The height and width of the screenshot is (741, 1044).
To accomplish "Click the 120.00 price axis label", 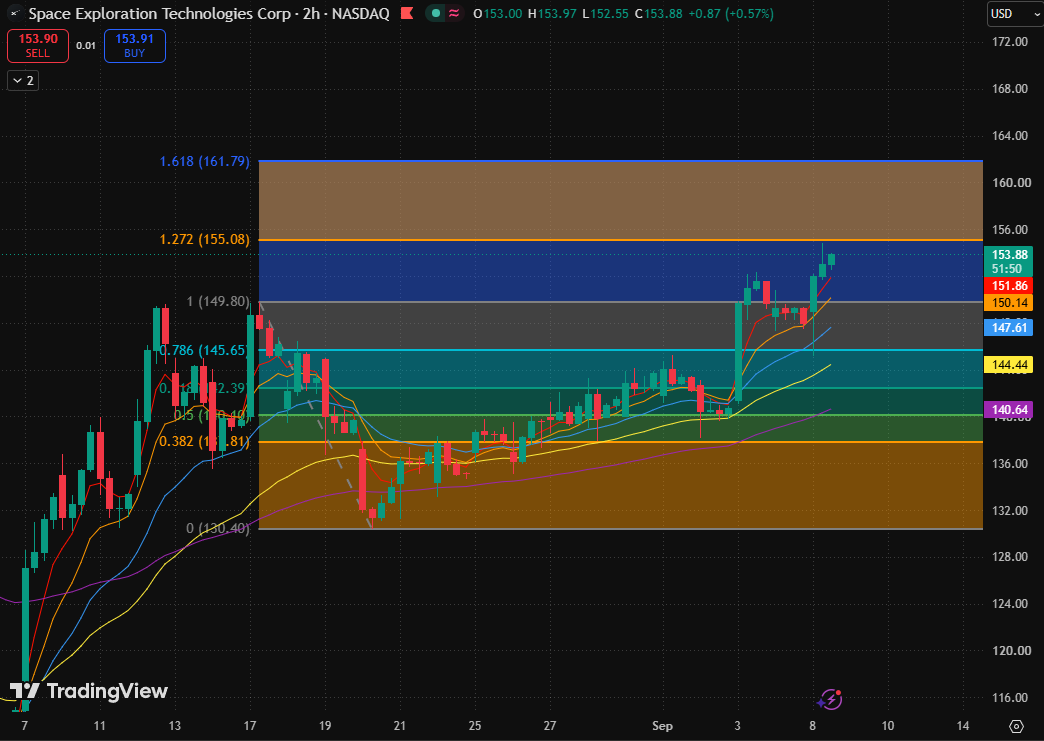I will (1010, 650).
